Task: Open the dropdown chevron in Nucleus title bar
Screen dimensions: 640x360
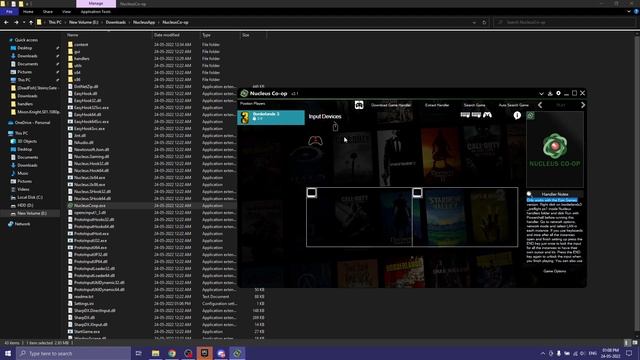Action: 541,93
